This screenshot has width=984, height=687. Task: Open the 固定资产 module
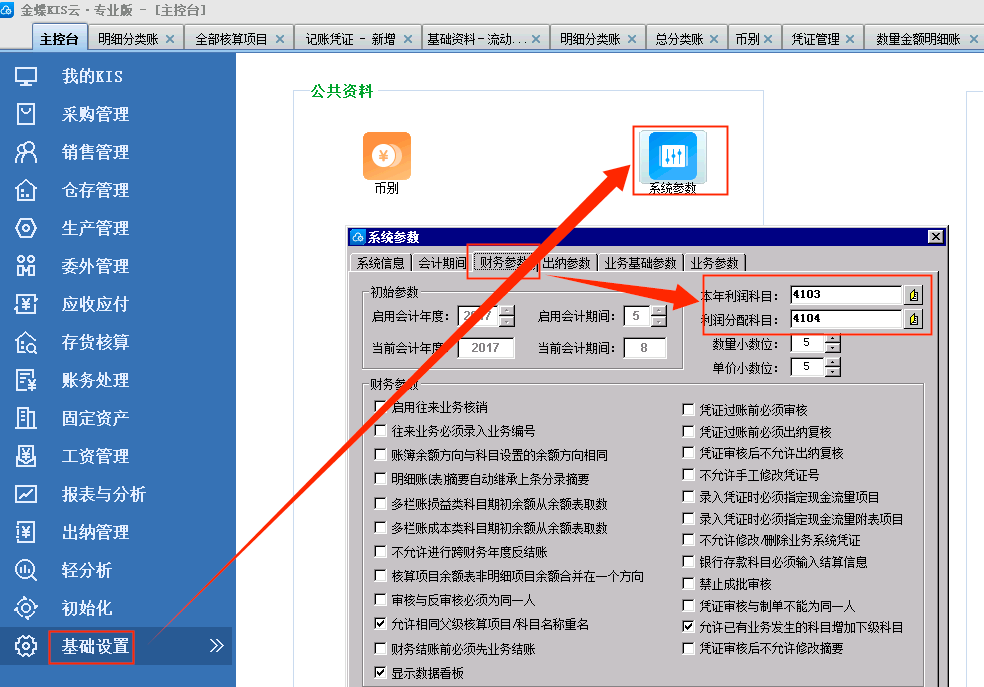click(x=95, y=418)
